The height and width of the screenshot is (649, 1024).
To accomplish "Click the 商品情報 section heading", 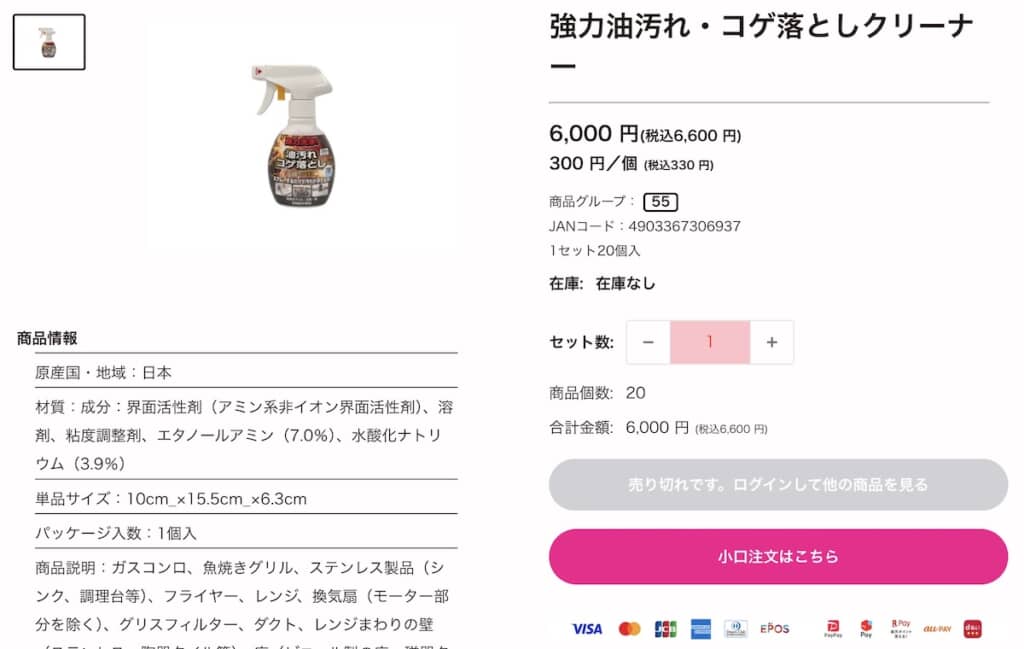I will pos(47,338).
